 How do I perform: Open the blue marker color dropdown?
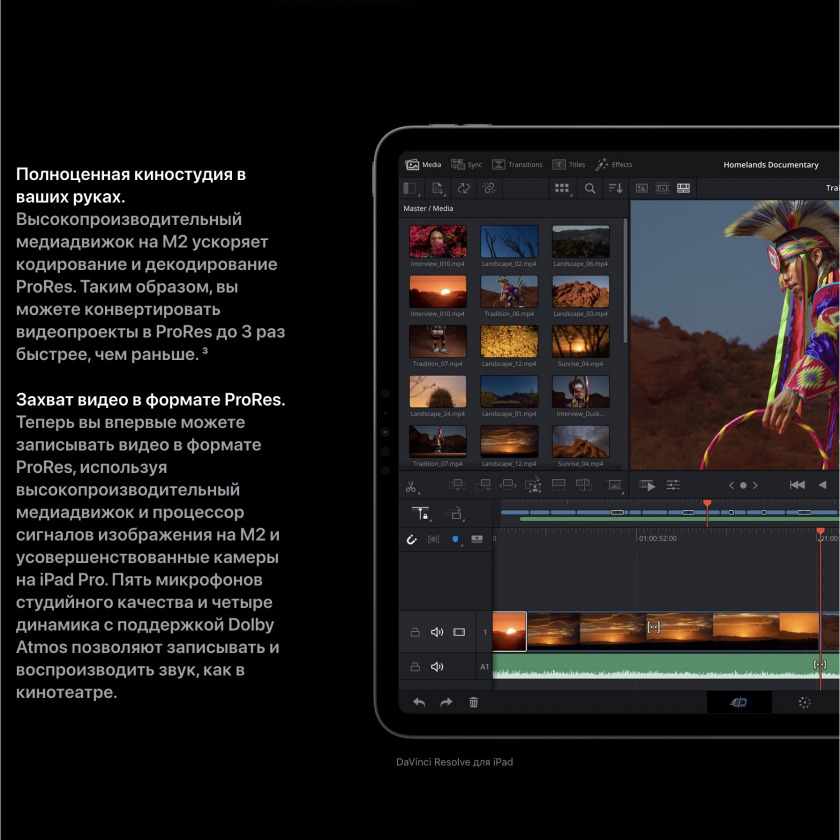pos(456,539)
